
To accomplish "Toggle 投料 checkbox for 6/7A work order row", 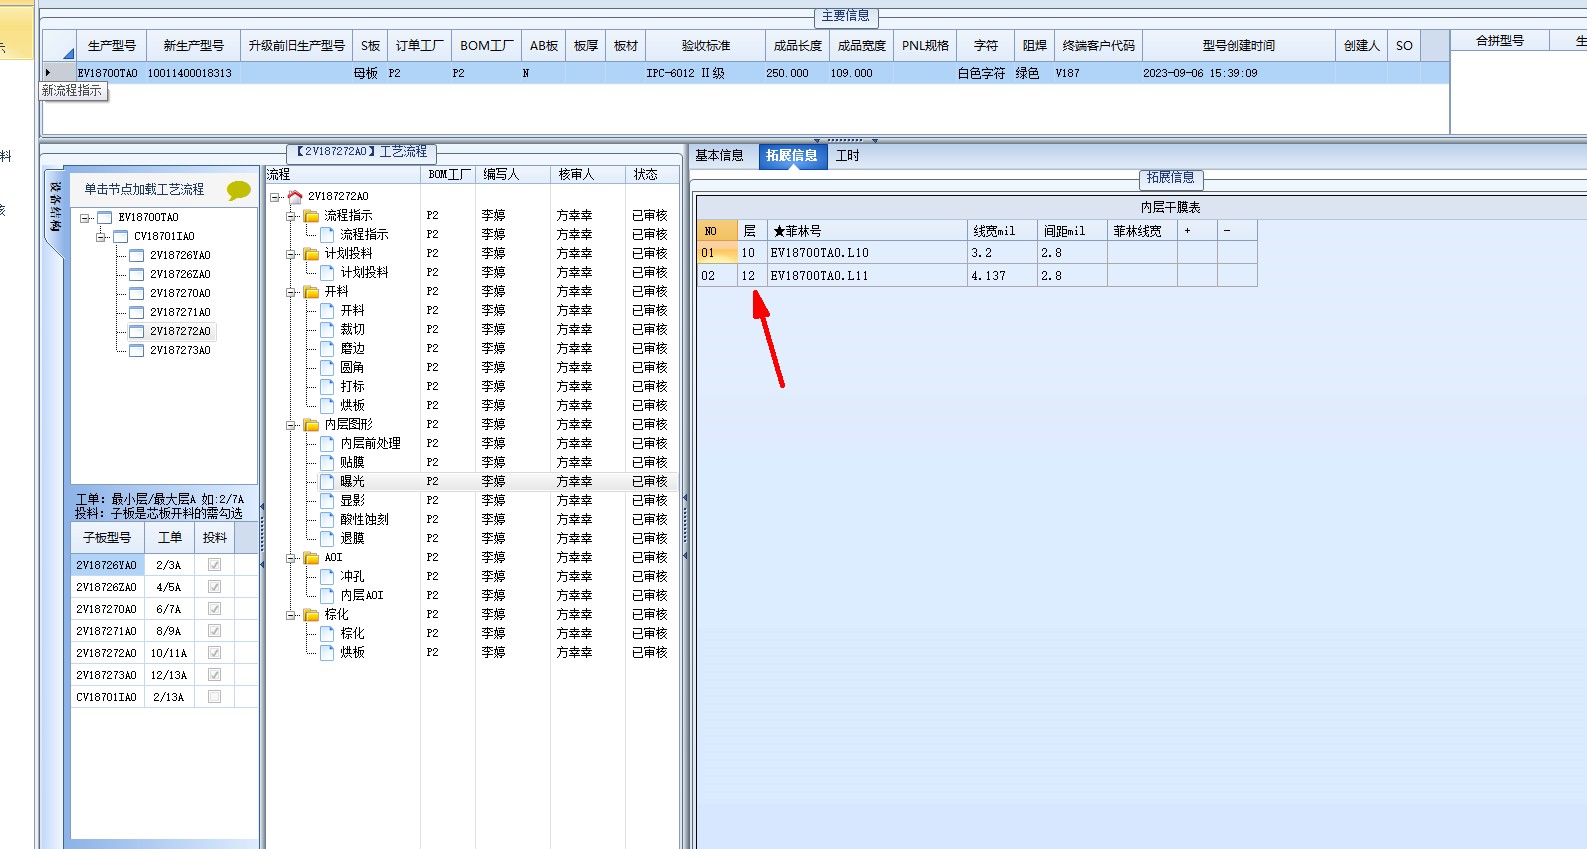I will (x=214, y=609).
